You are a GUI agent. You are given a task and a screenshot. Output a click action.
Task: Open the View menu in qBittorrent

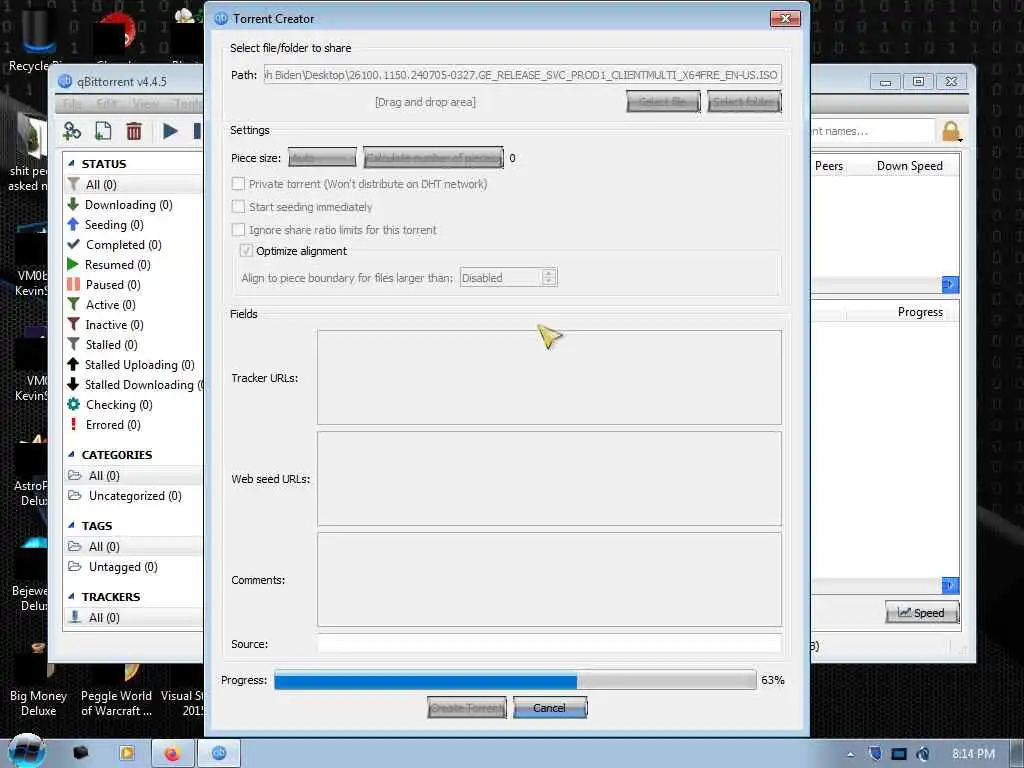[x=145, y=104]
